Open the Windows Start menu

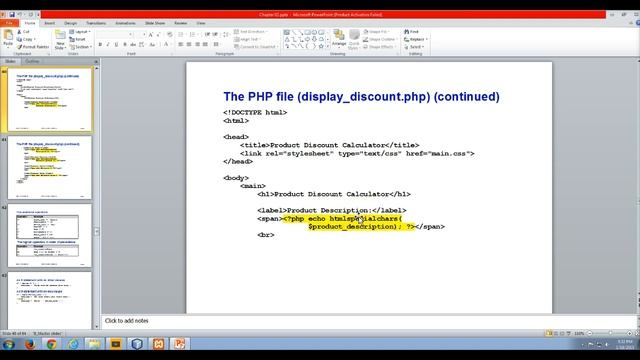[9, 344]
